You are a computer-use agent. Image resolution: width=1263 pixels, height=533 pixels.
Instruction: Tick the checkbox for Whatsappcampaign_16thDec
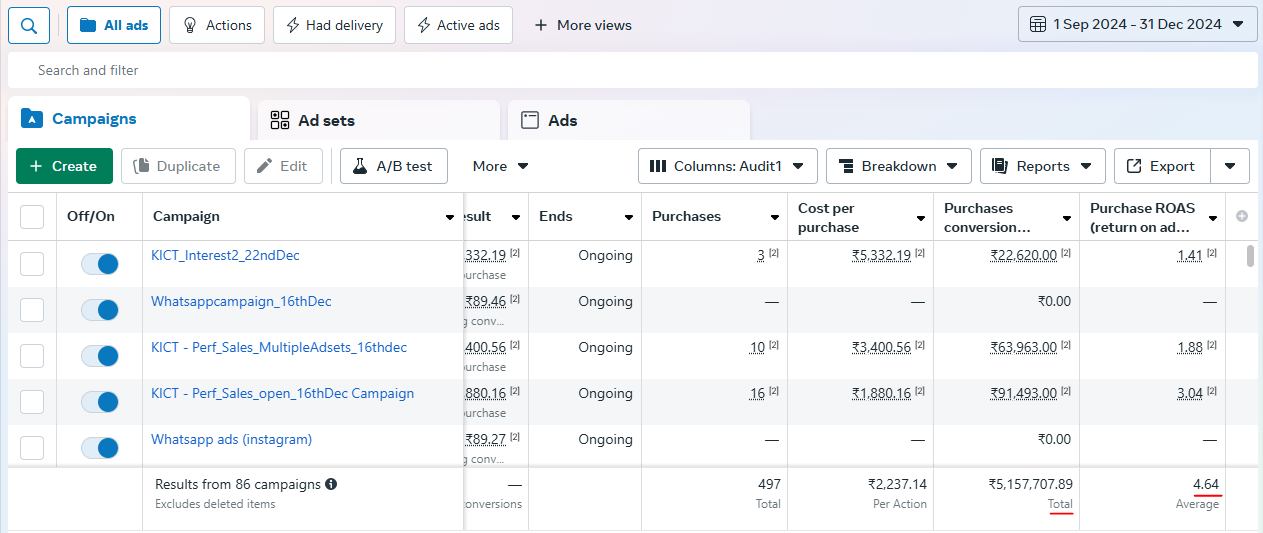32,310
